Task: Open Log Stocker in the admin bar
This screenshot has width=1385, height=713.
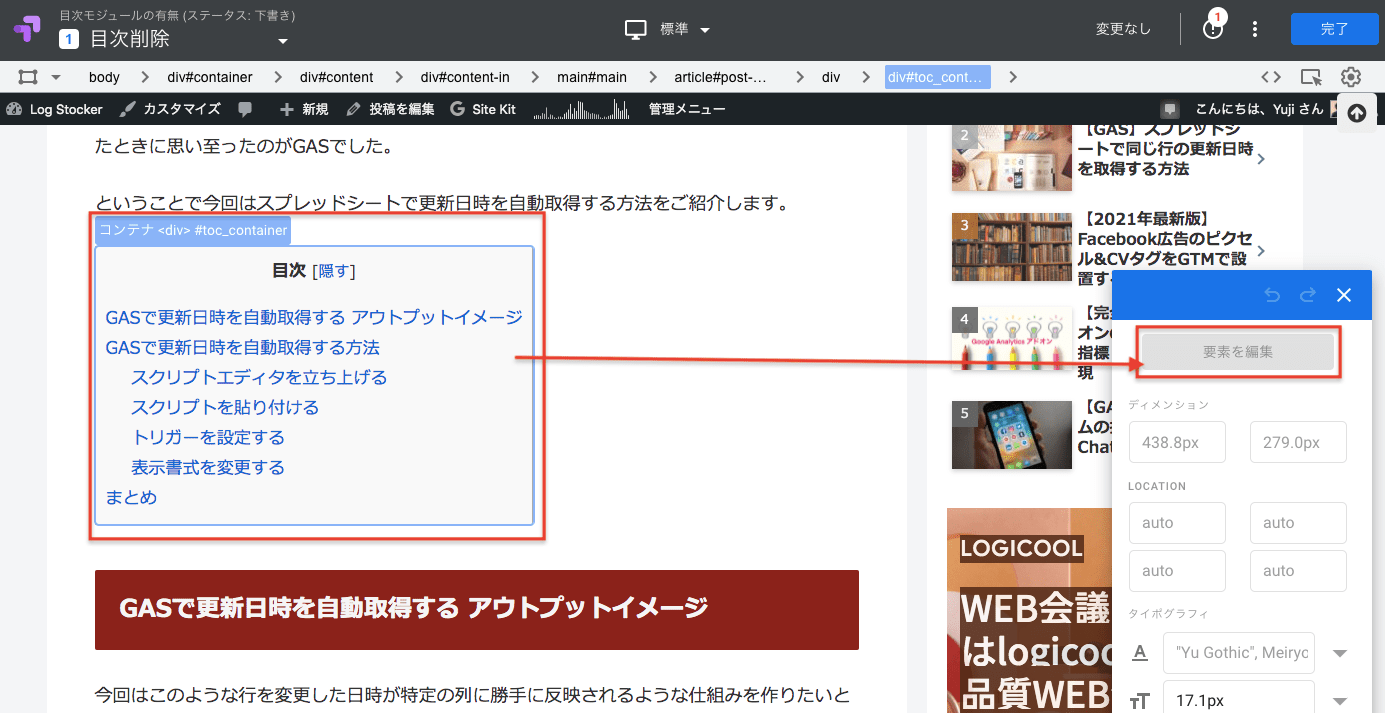Action: tap(55, 109)
